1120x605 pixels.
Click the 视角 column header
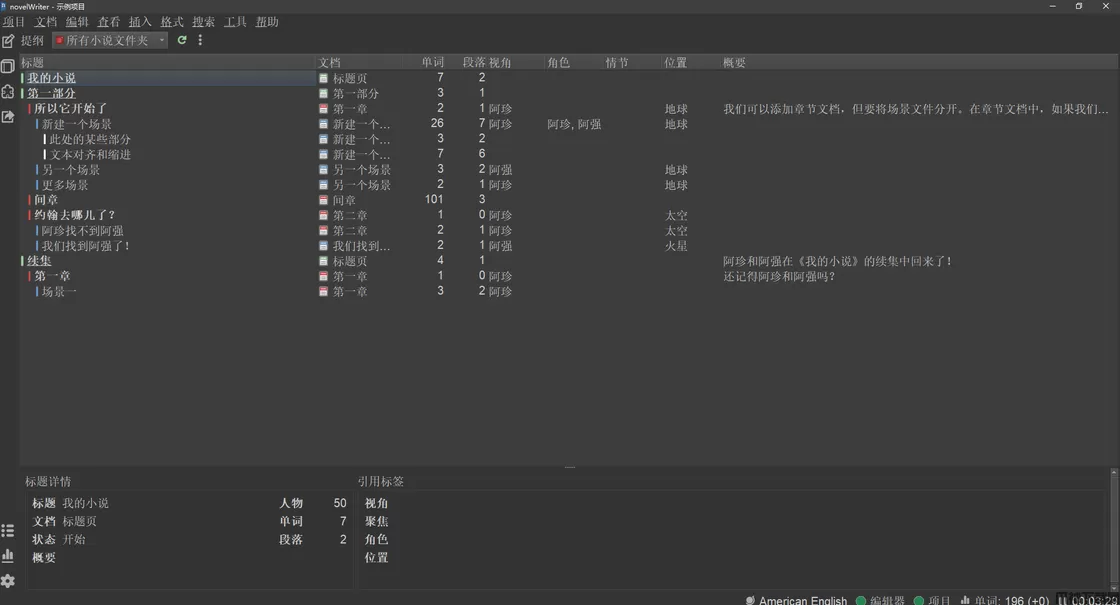tap(500, 63)
